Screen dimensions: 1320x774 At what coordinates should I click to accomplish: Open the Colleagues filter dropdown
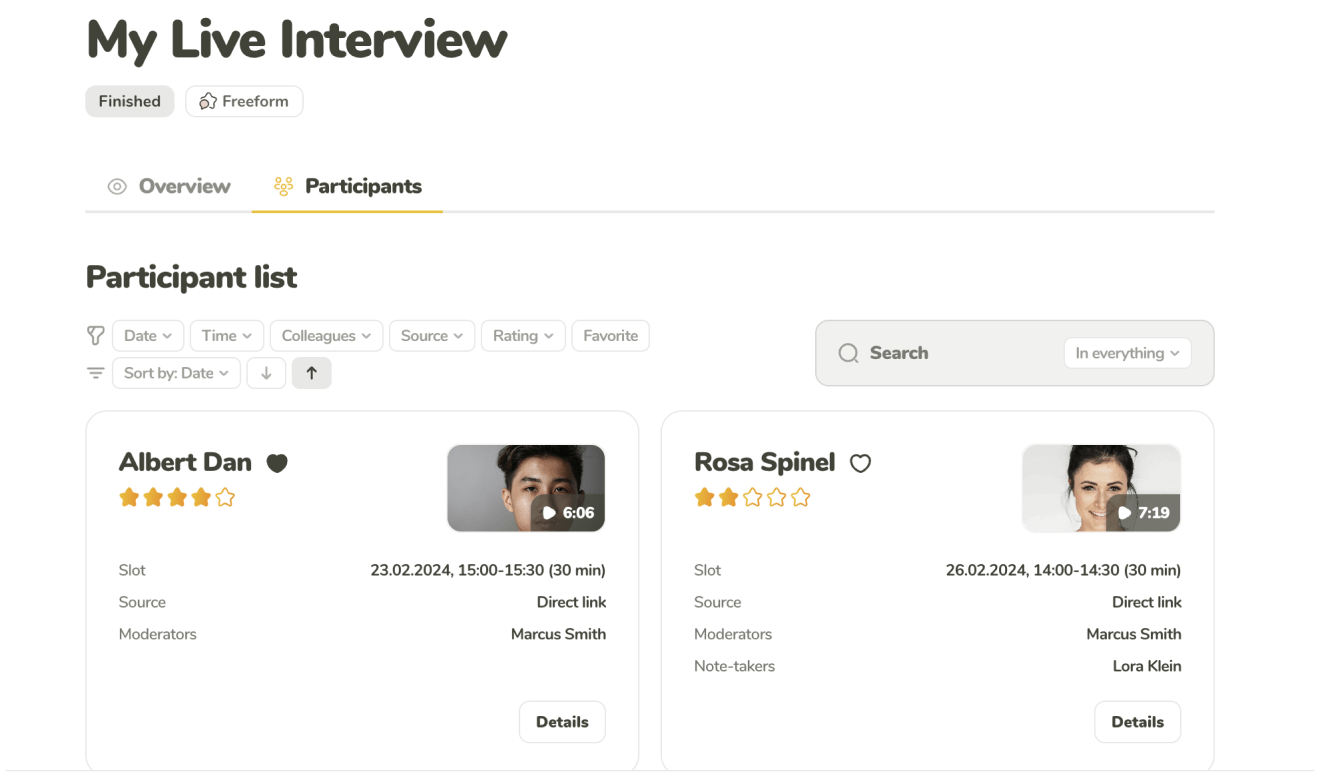(326, 335)
